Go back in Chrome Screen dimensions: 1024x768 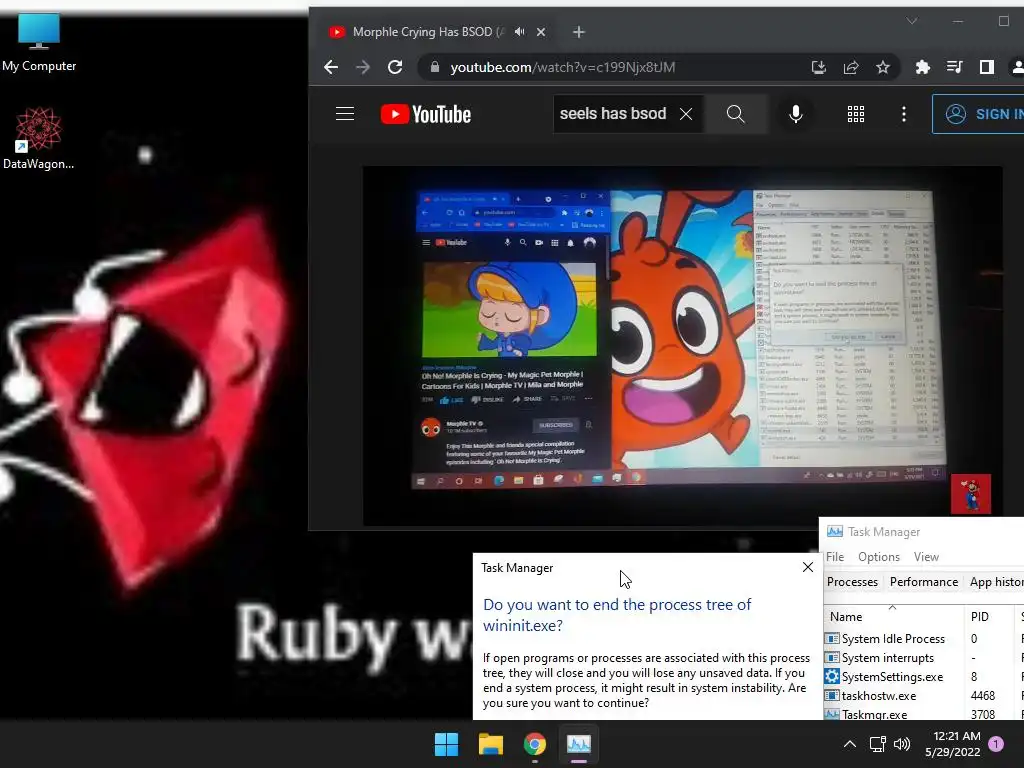click(331, 67)
